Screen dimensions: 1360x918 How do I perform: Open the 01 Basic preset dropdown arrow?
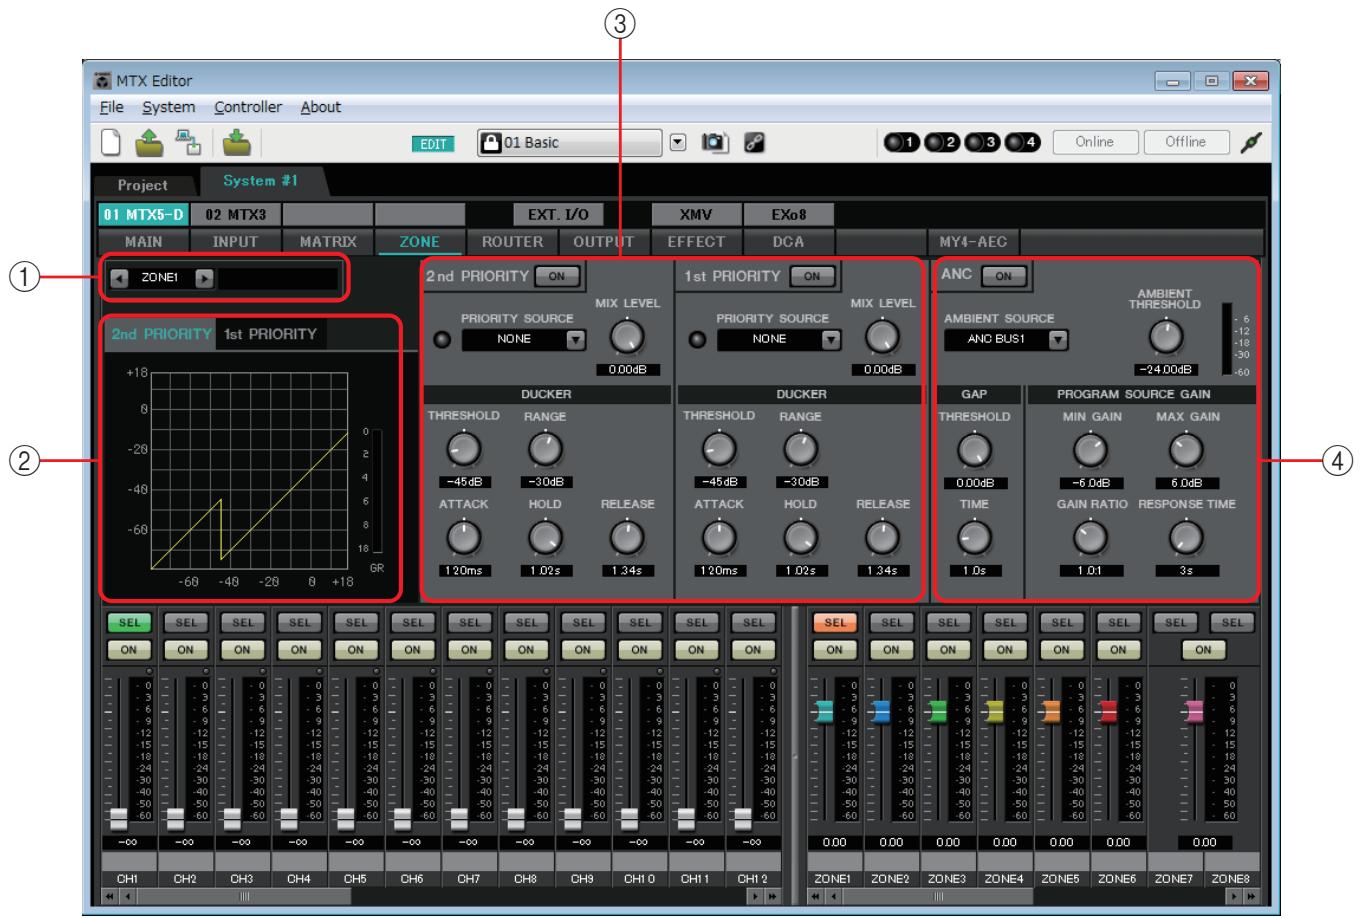pyautogui.click(x=678, y=143)
